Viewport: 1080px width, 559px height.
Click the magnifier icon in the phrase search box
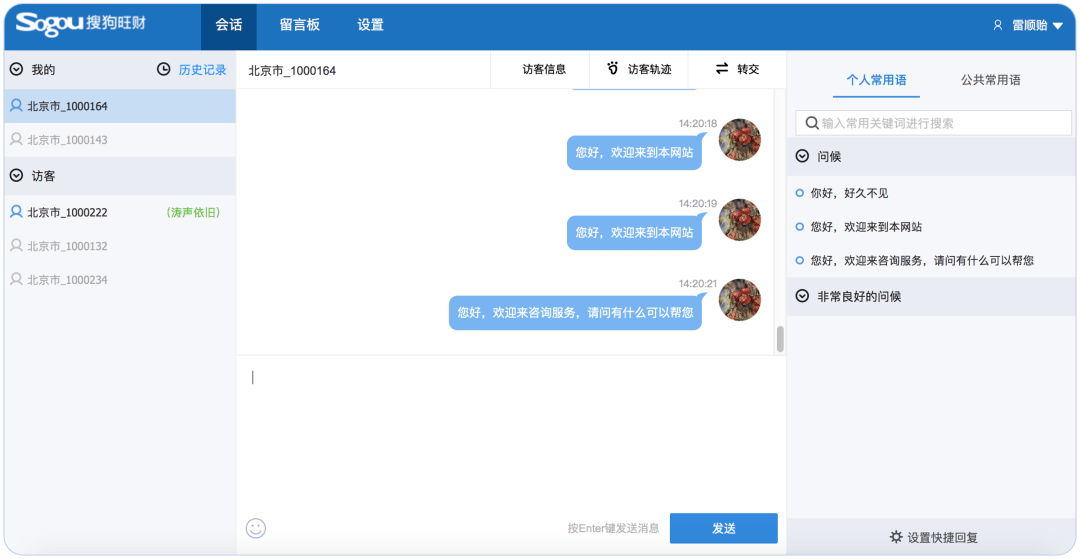point(811,123)
